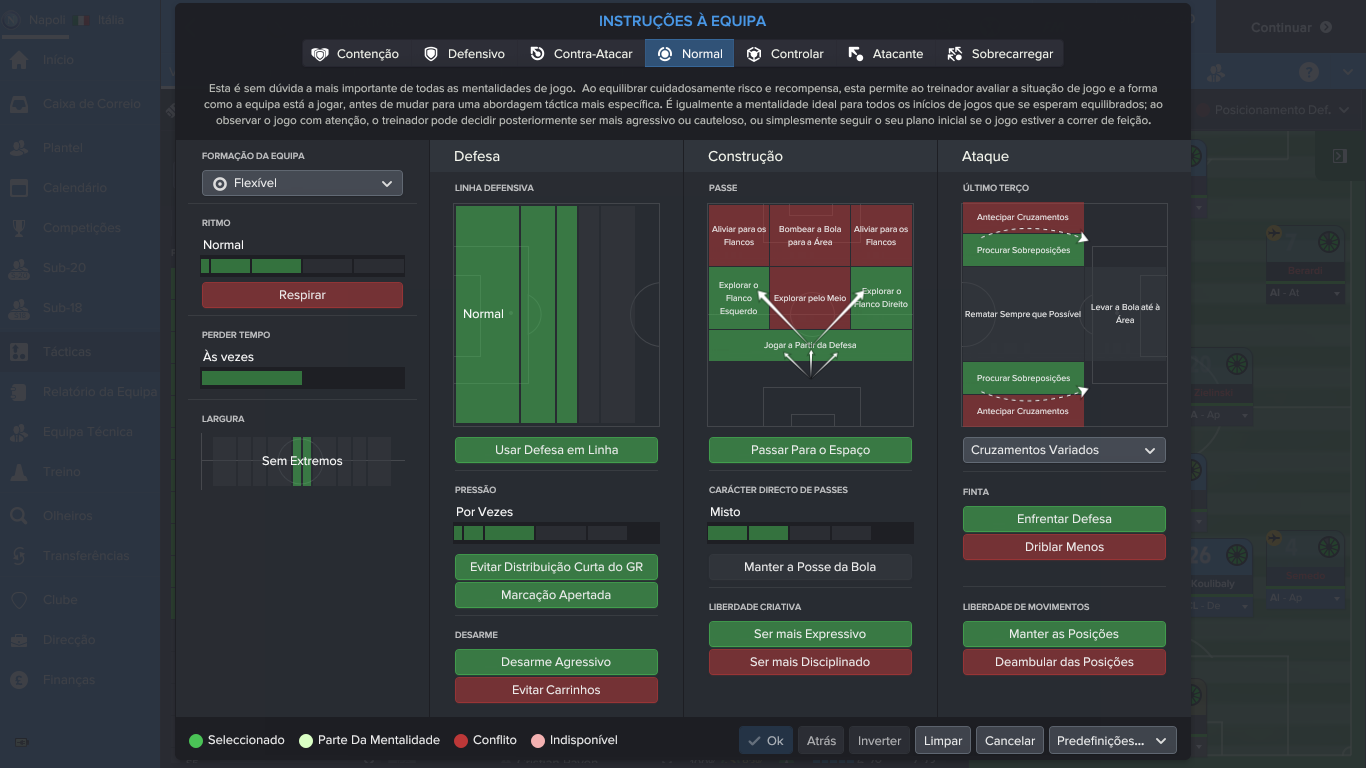Enable Manter a Posse da Bola
1366x768 pixels.
810,567
